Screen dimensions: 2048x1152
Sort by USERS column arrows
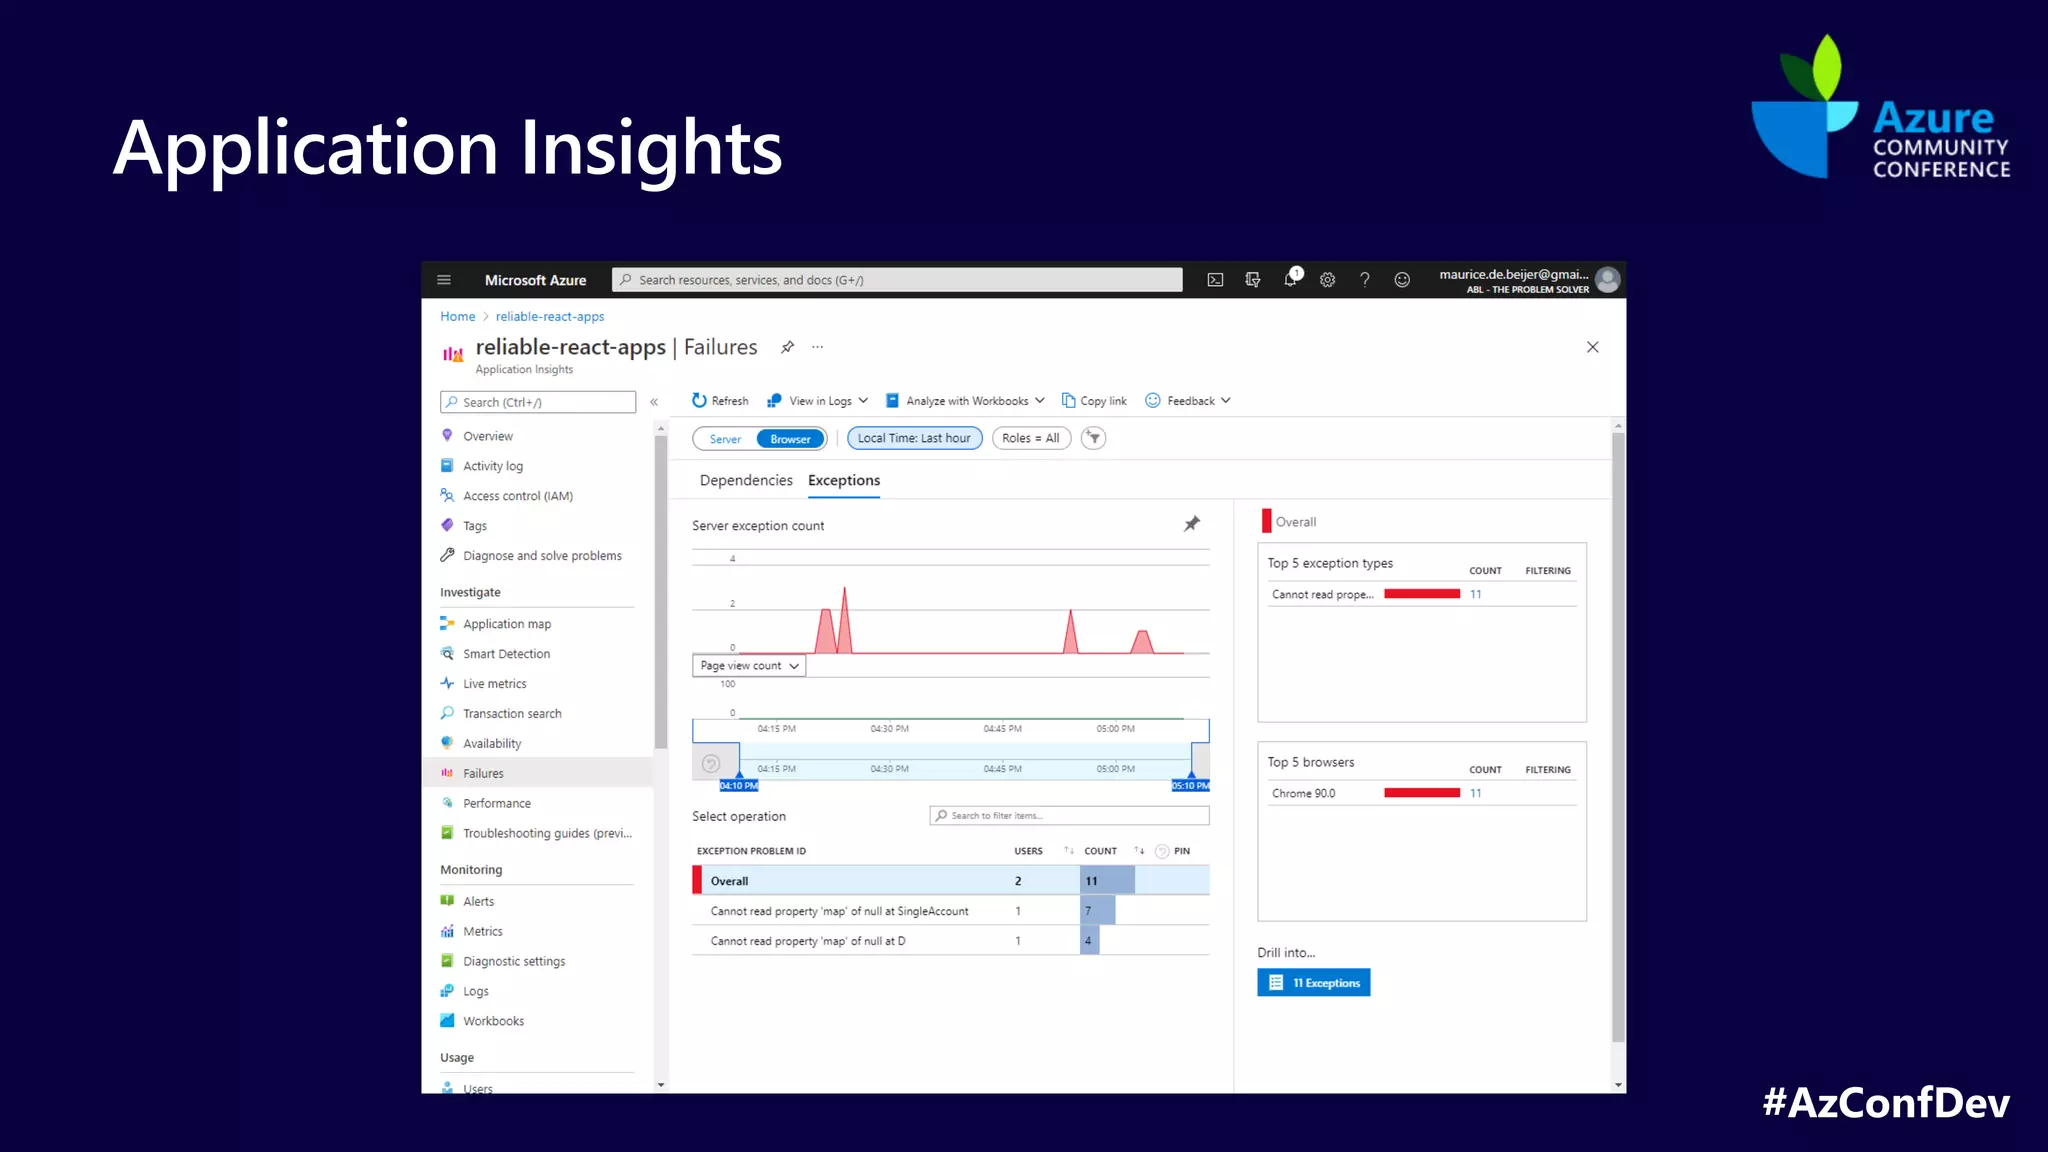(x=1069, y=851)
